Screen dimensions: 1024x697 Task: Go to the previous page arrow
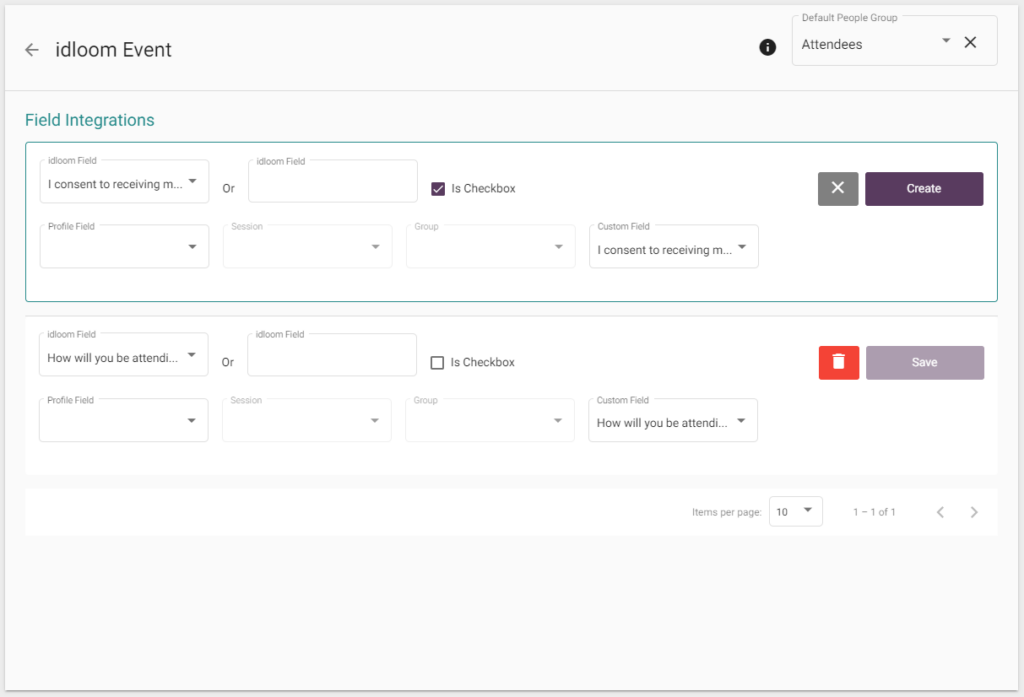pyautogui.click(x=940, y=512)
